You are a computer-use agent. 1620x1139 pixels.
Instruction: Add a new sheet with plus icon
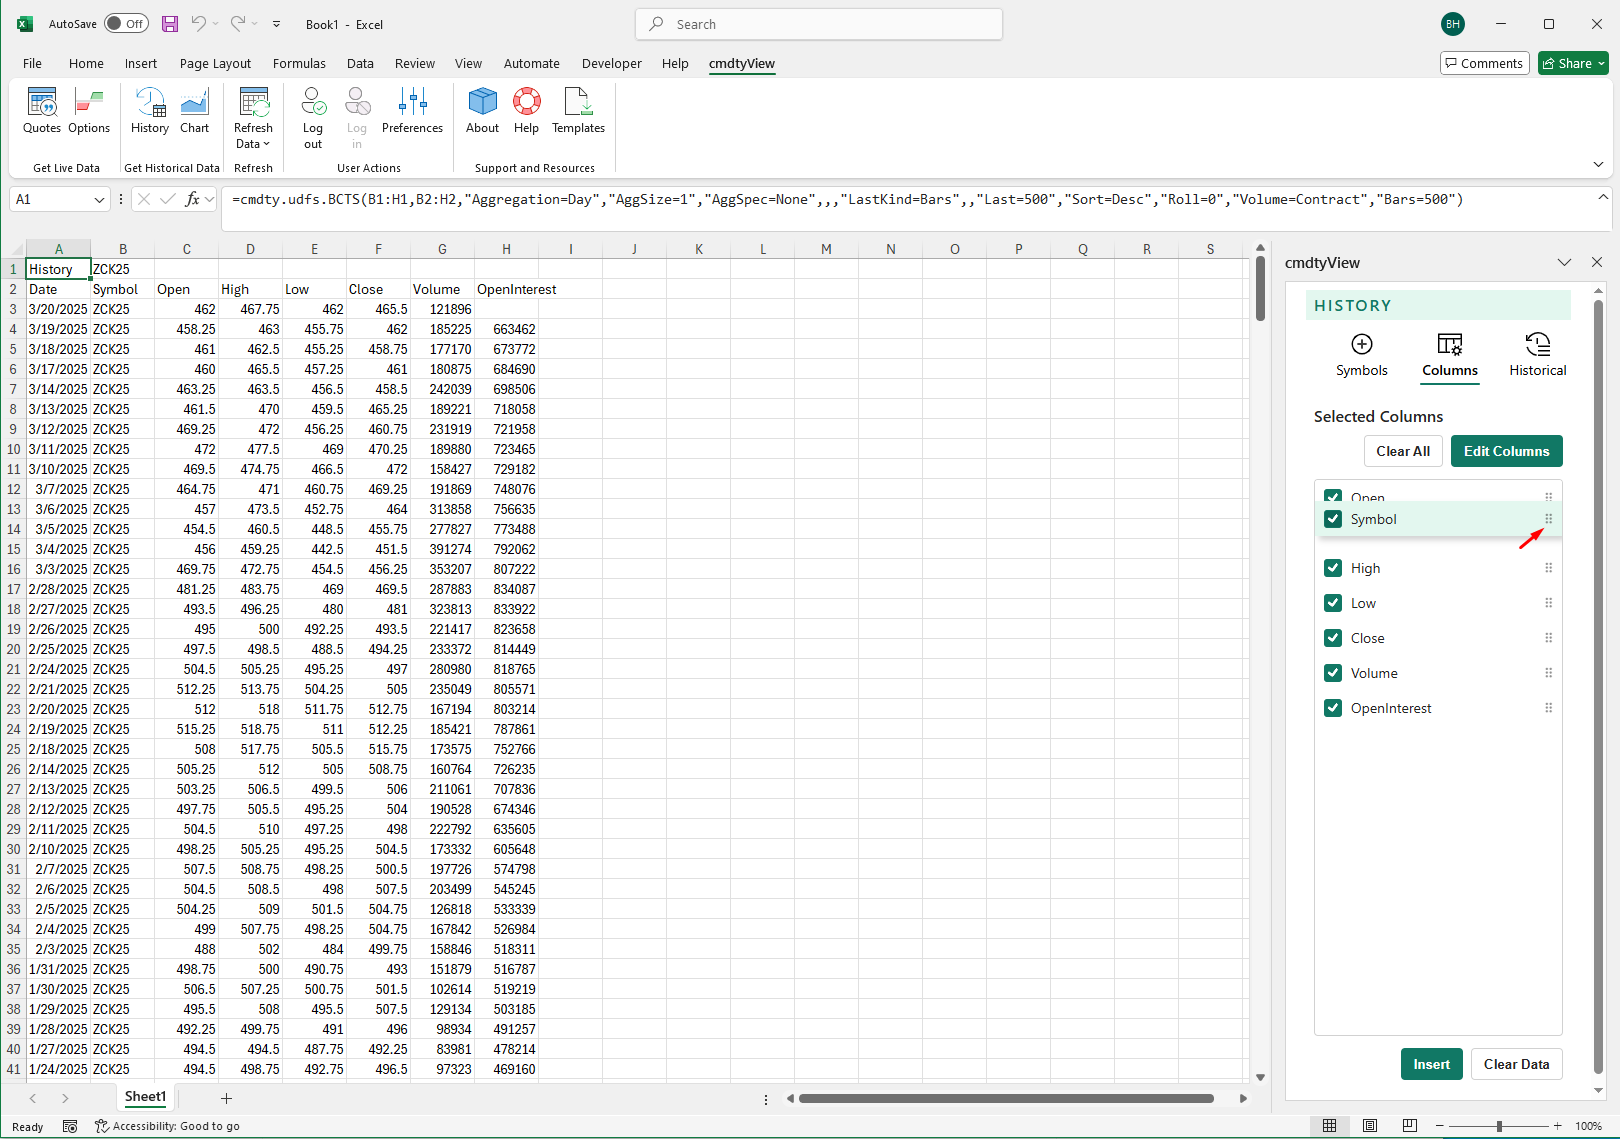tap(226, 1098)
